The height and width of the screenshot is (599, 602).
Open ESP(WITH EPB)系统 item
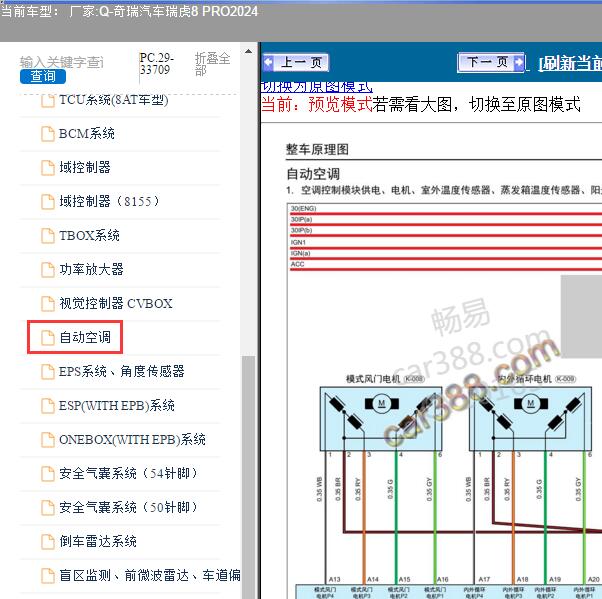(117, 406)
